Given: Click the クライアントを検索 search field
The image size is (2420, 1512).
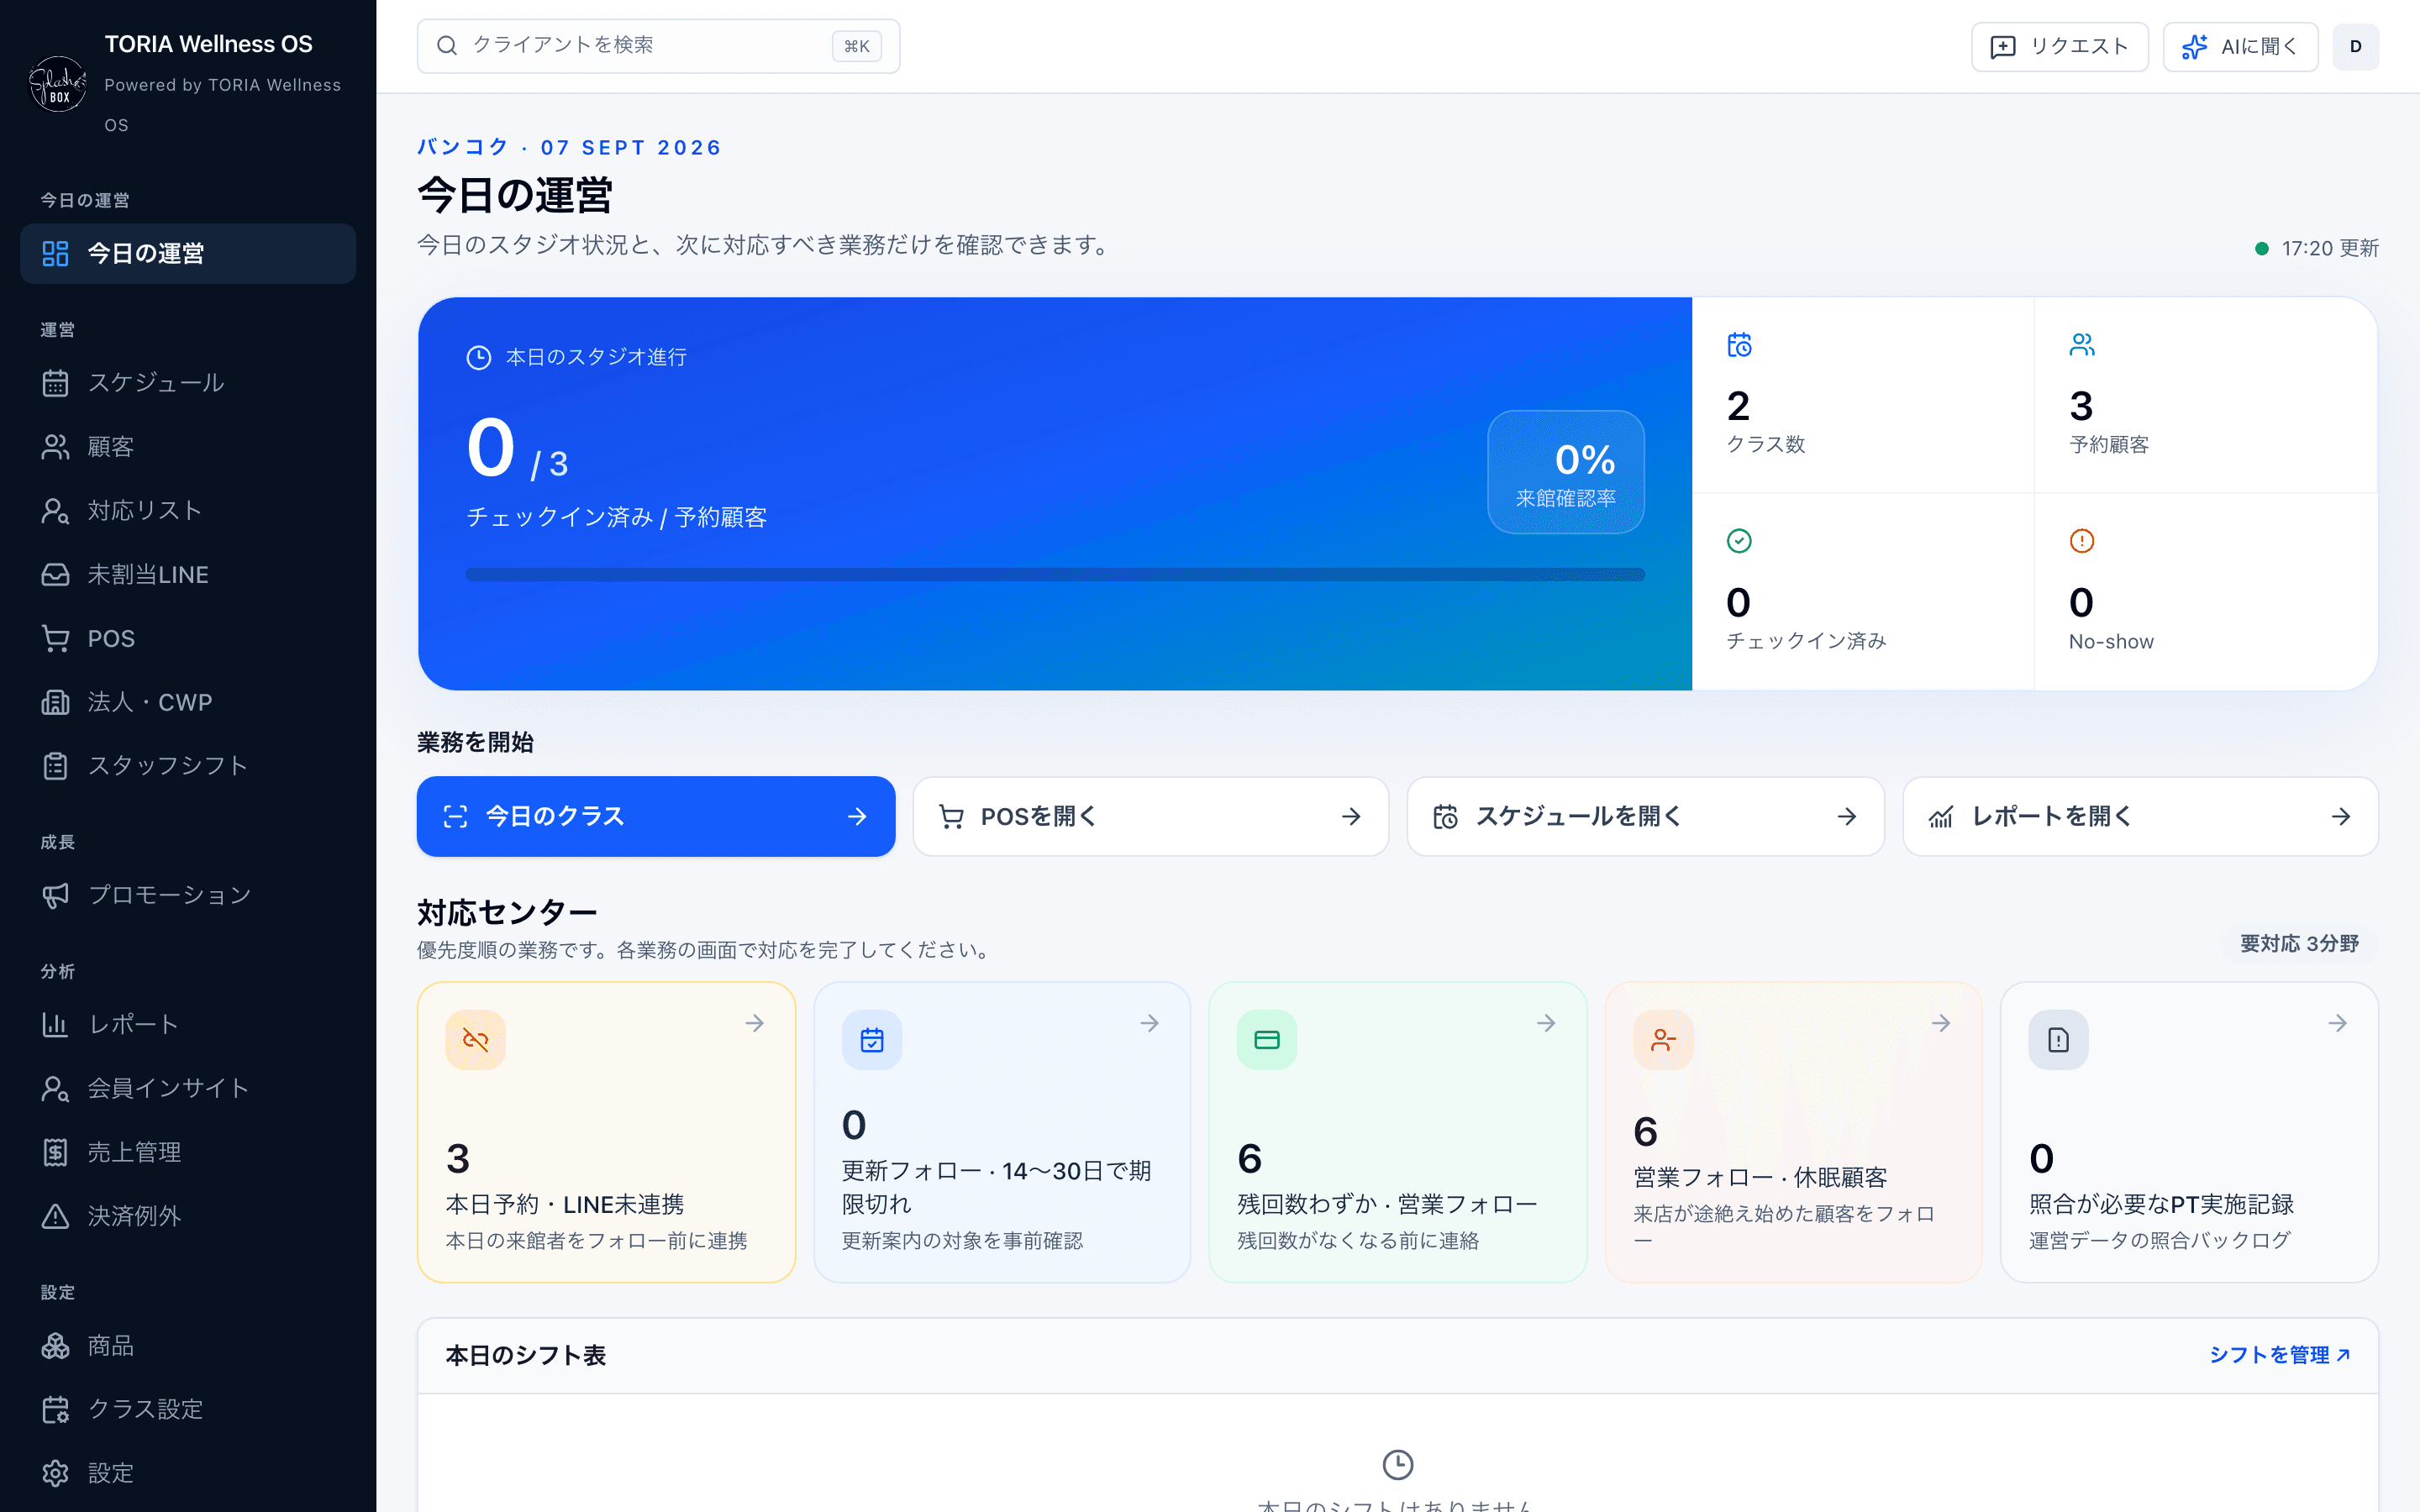Looking at the screenshot, I should [x=658, y=46].
